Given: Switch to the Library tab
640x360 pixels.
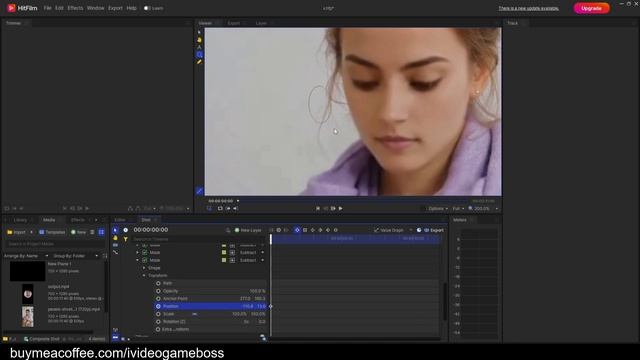Looking at the screenshot, I should tap(20, 220).
